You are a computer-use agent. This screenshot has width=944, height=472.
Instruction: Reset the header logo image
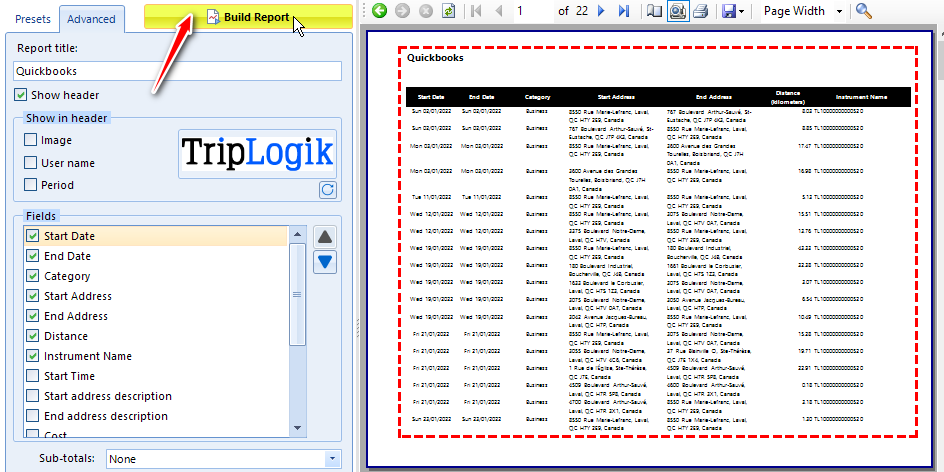tap(328, 190)
